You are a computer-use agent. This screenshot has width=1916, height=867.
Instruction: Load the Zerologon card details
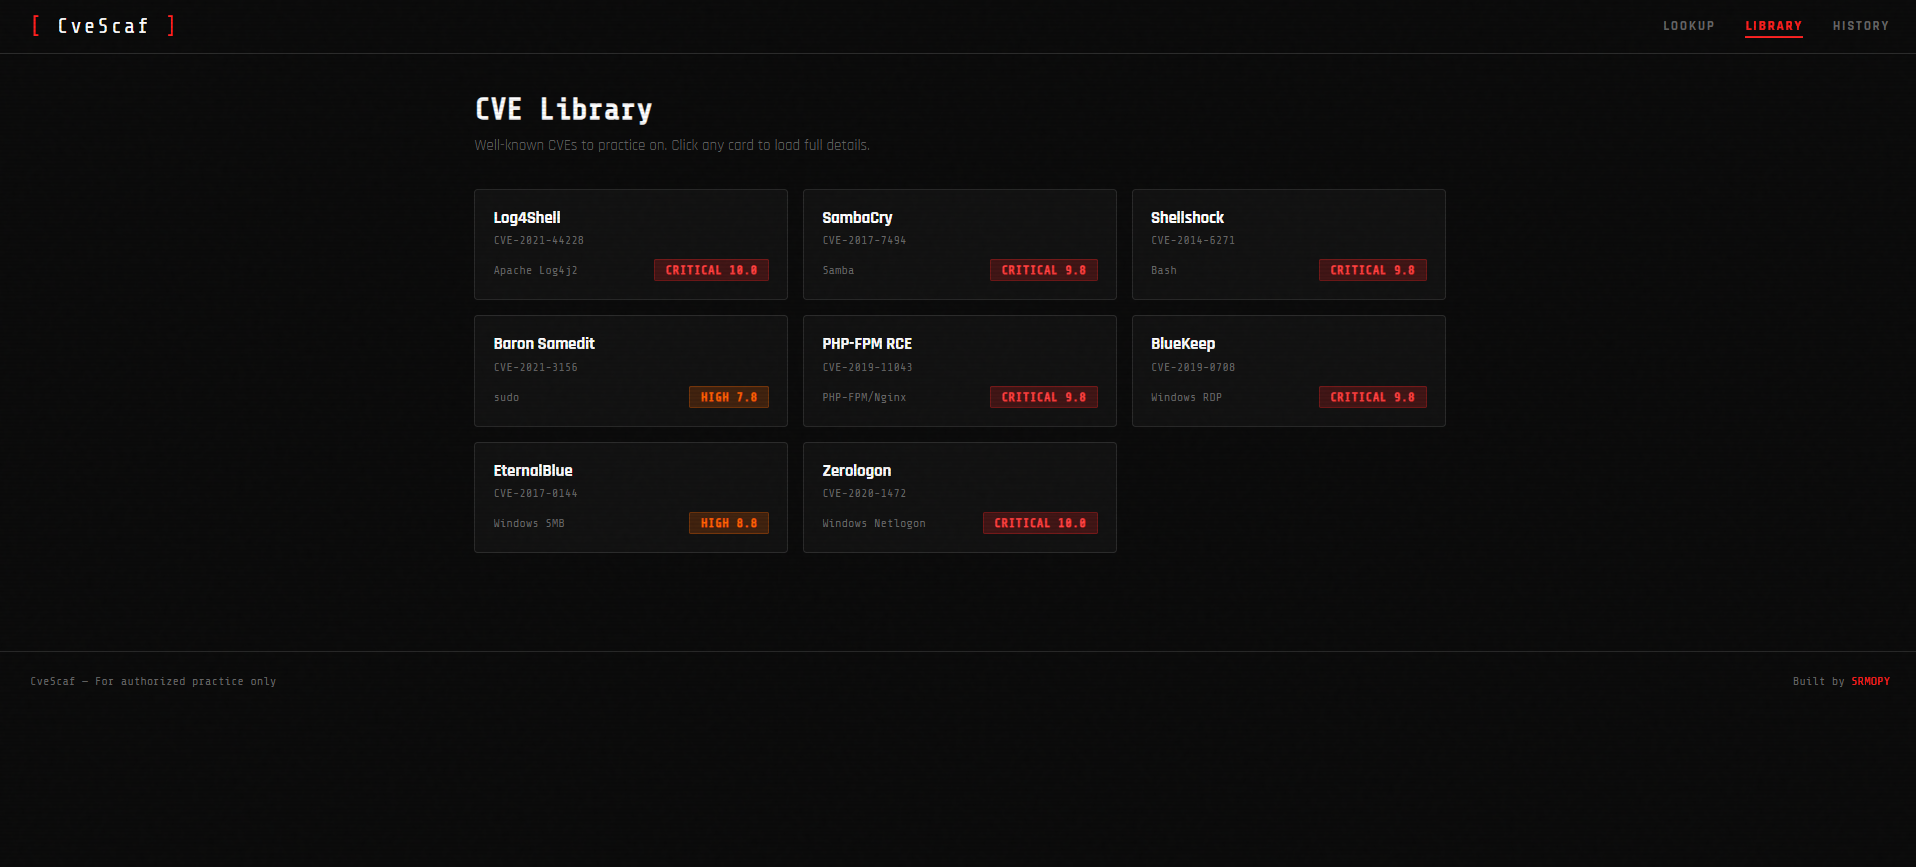point(959,497)
